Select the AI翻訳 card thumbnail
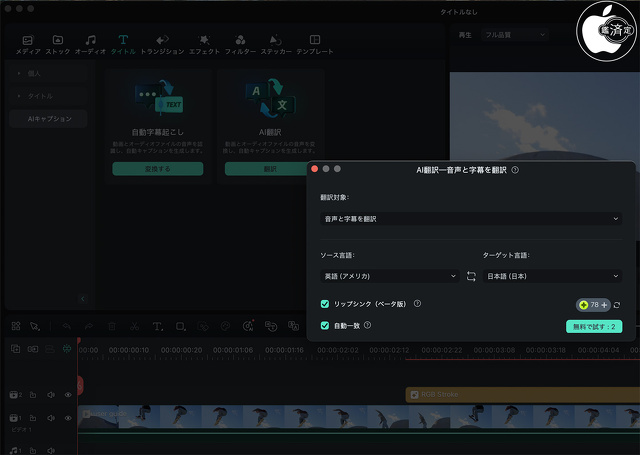This screenshot has height=455, width=640. tap(270, 98)
